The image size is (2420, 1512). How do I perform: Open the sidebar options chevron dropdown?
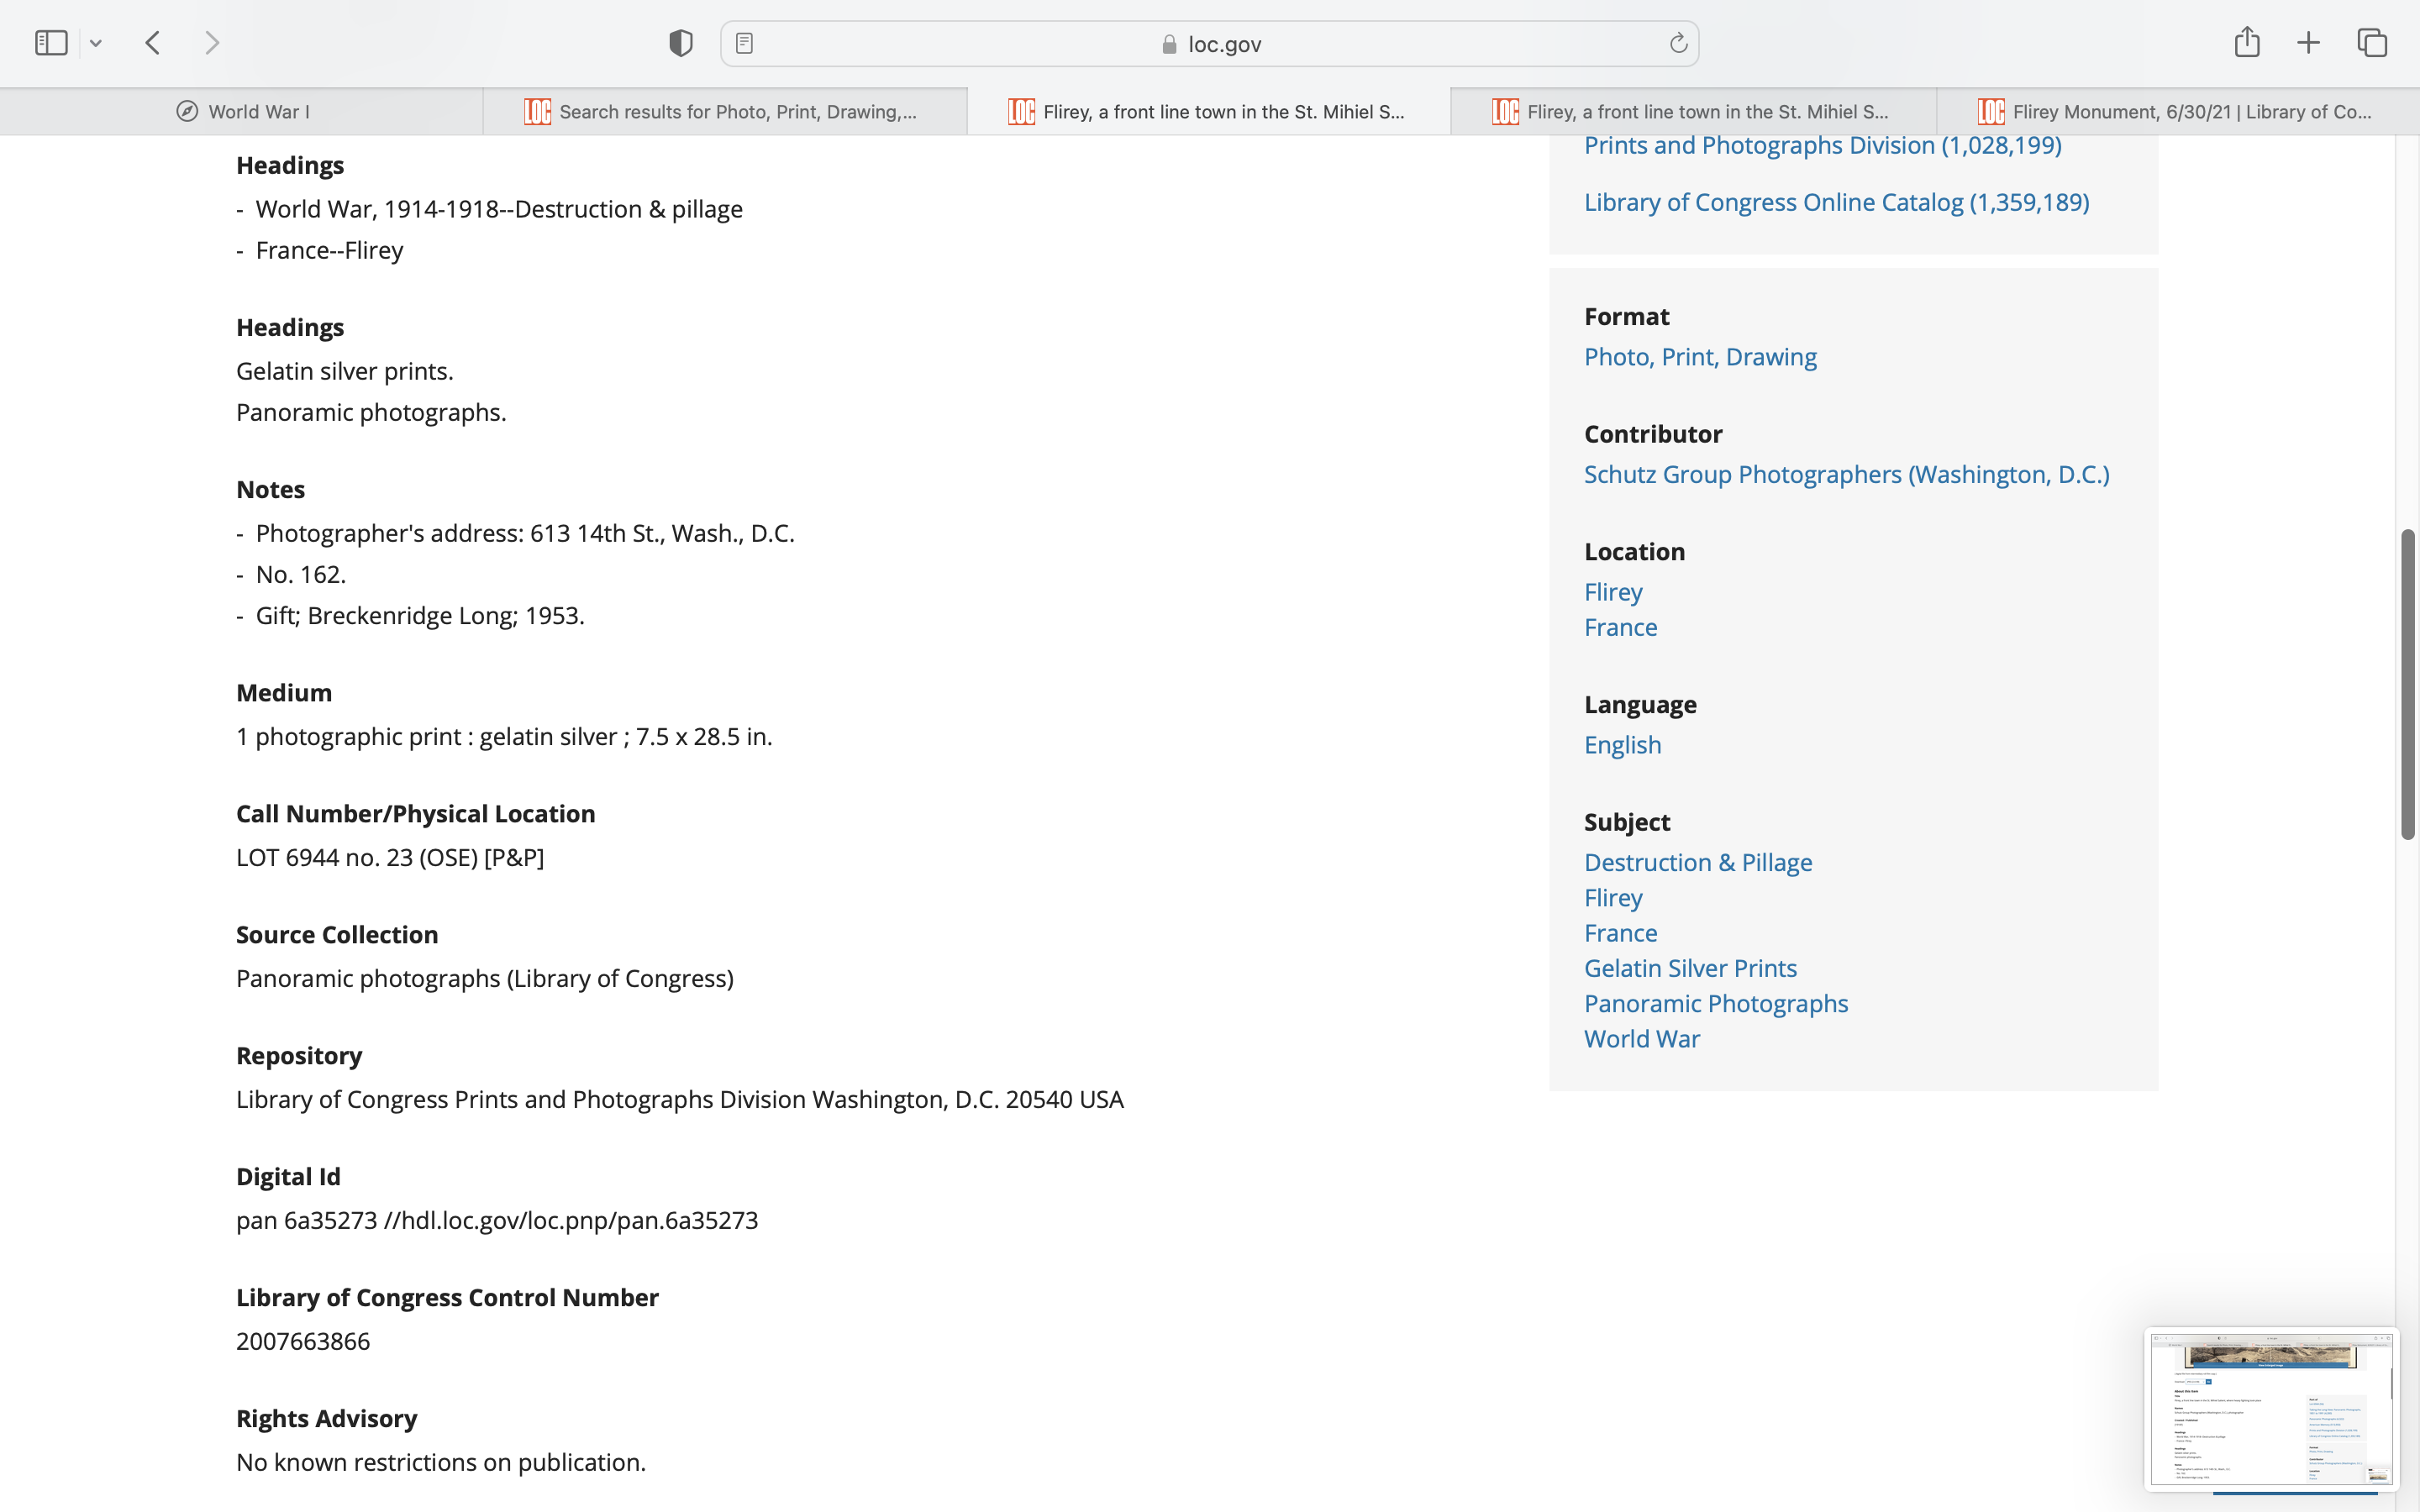point(96,43)
